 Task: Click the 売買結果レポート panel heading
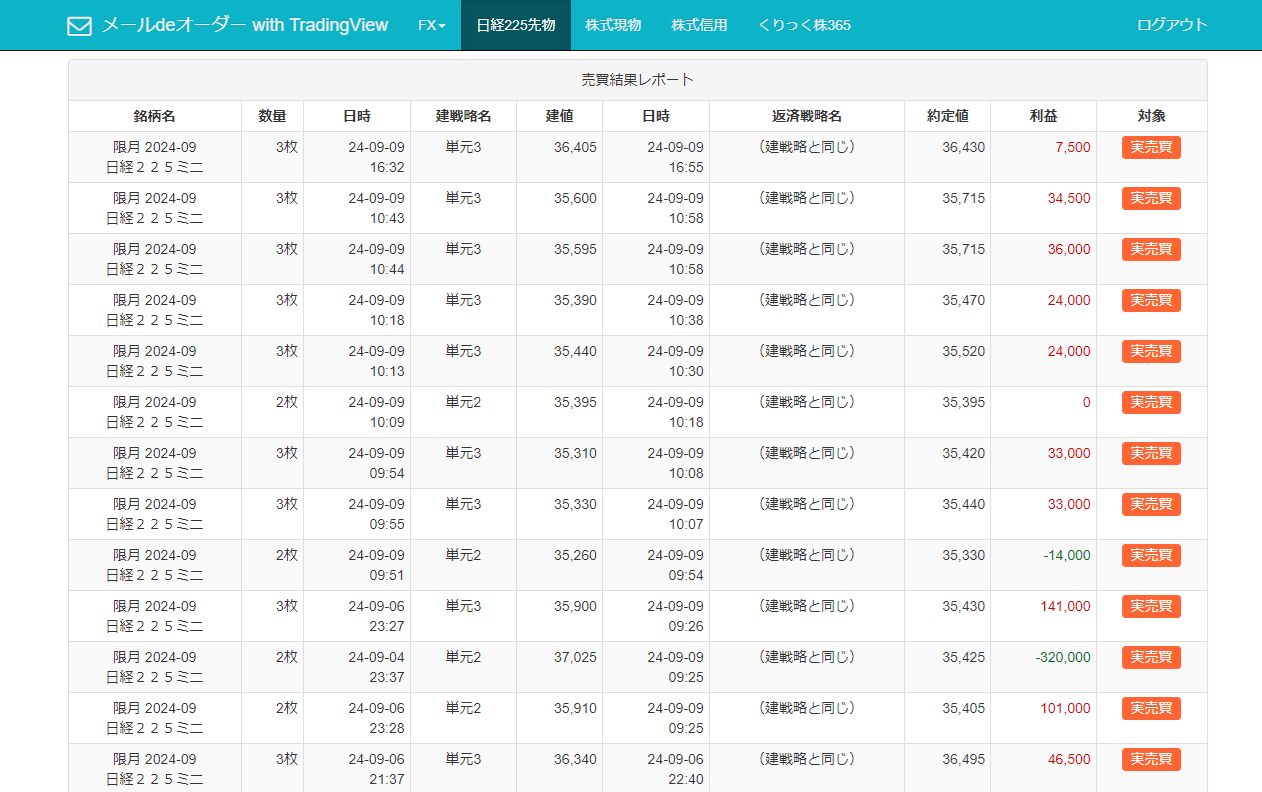pyautogui.click(x=638, y=80)
